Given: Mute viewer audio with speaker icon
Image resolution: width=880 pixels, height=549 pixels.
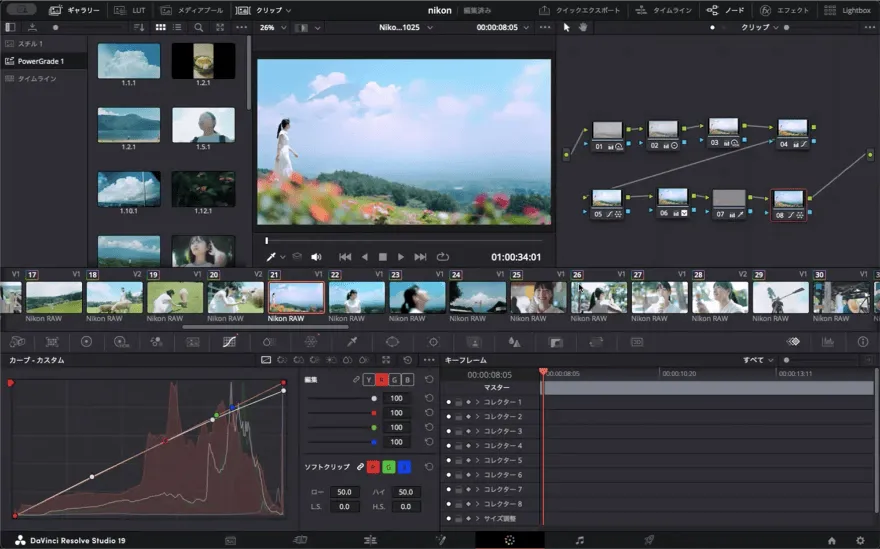Looking at the screenshot, I should click(x=316, y=257).
